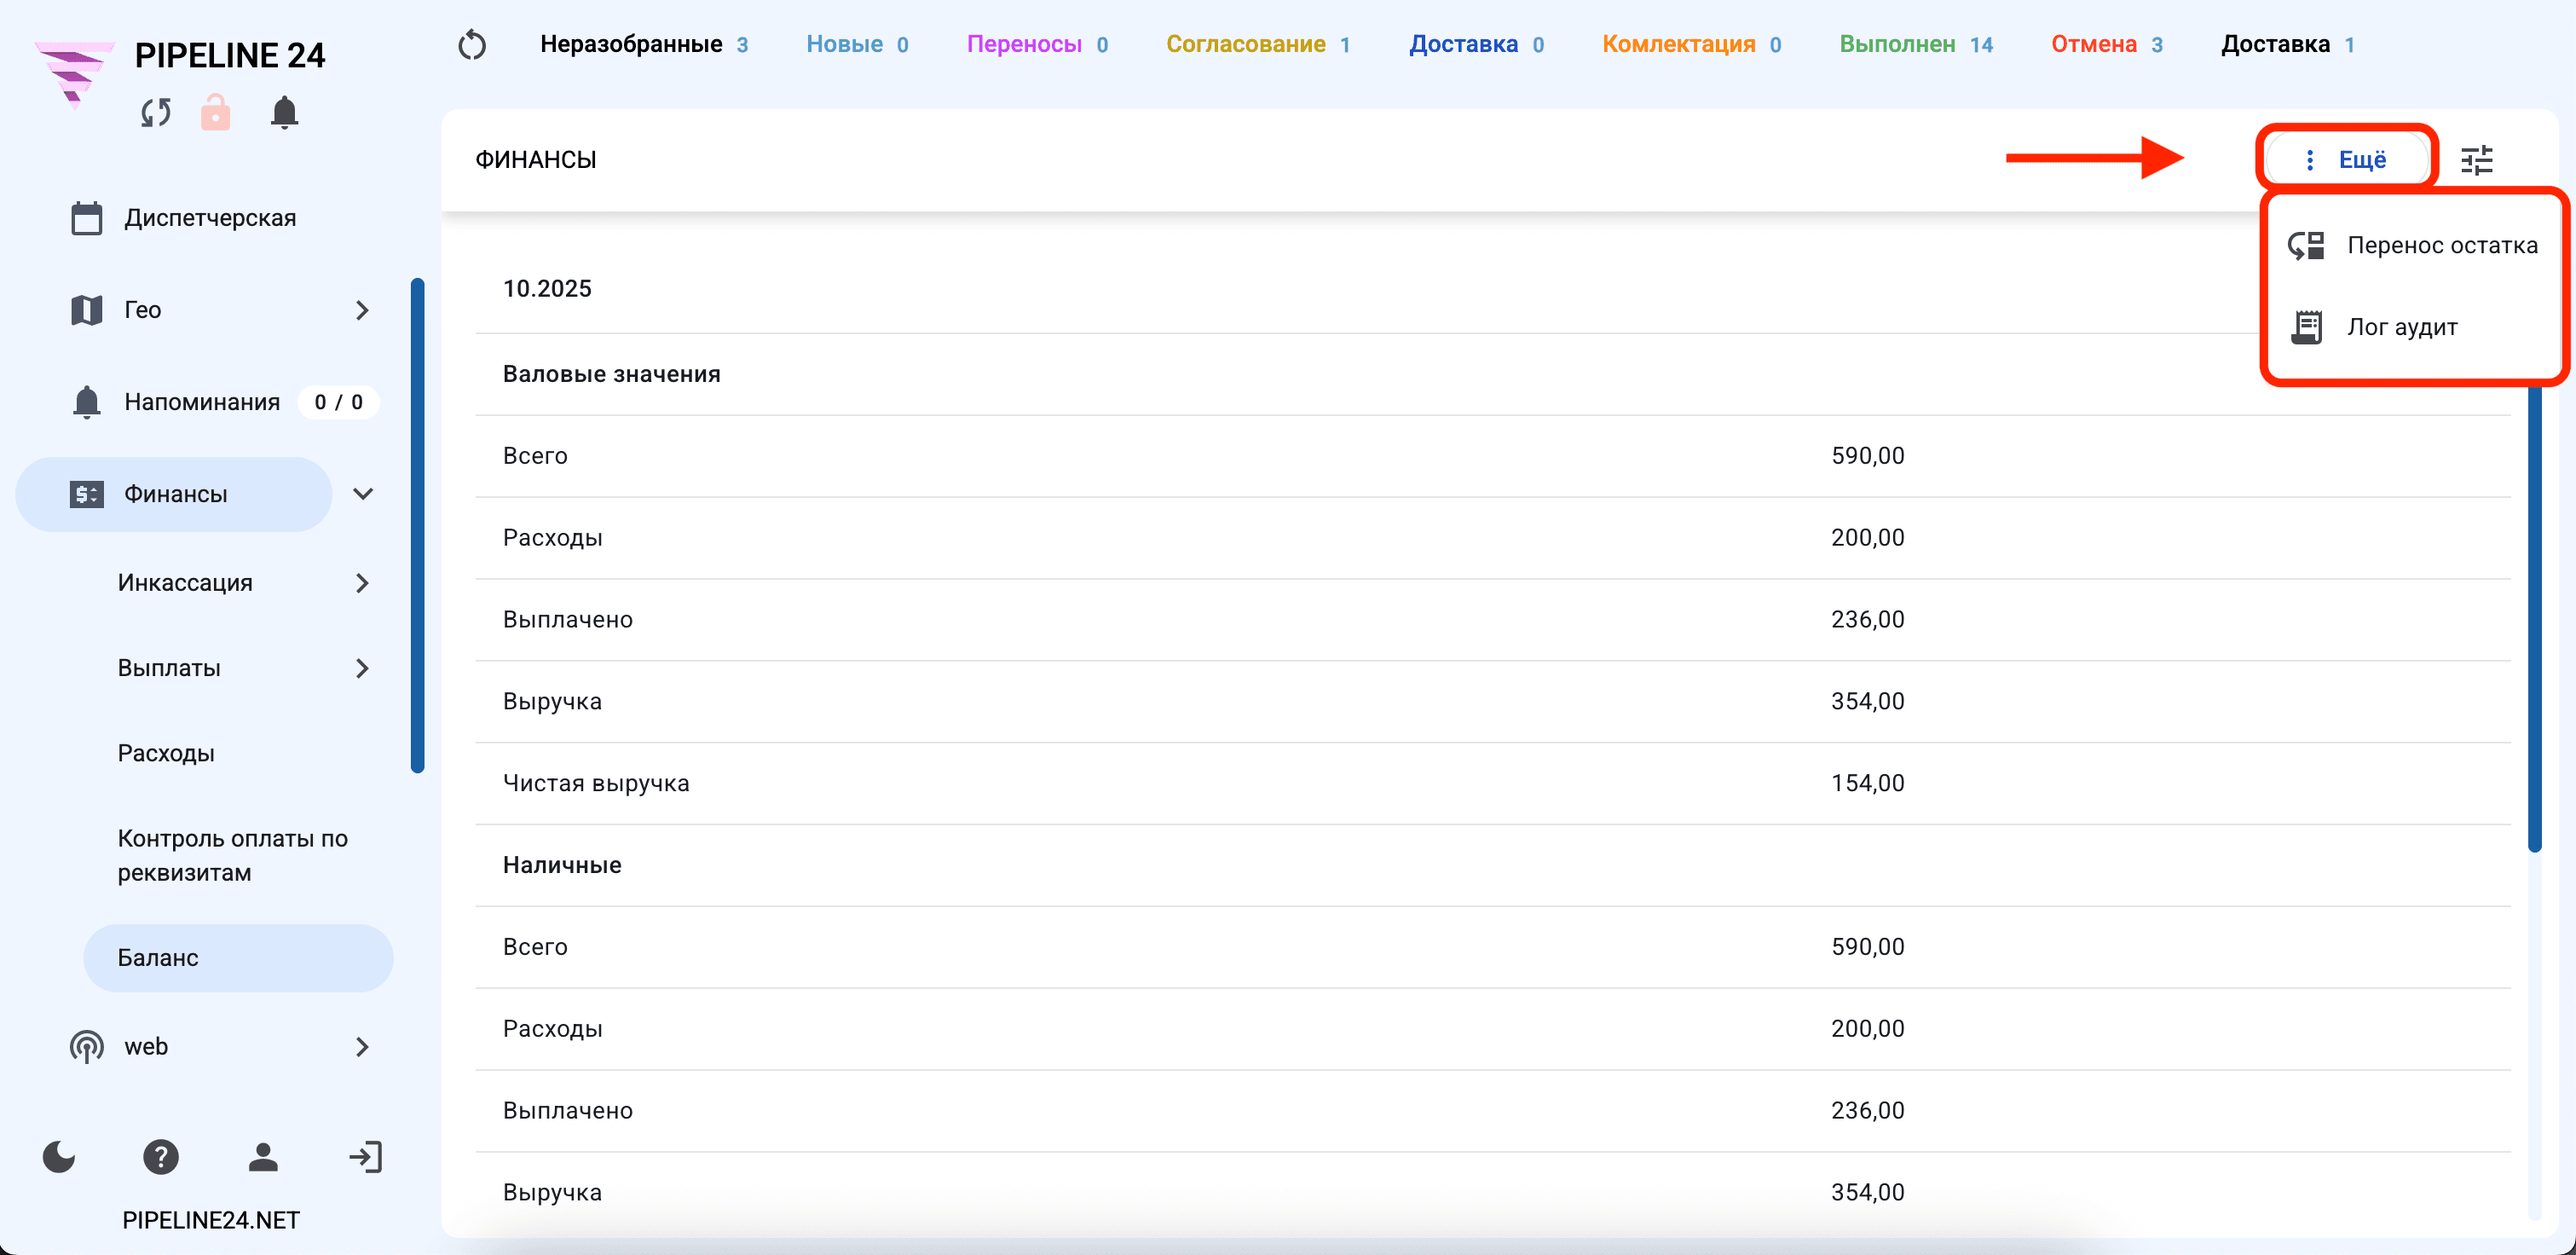Click the 10.2025 period heading
2576x1255 pixels.
click(x=547, y=289)
